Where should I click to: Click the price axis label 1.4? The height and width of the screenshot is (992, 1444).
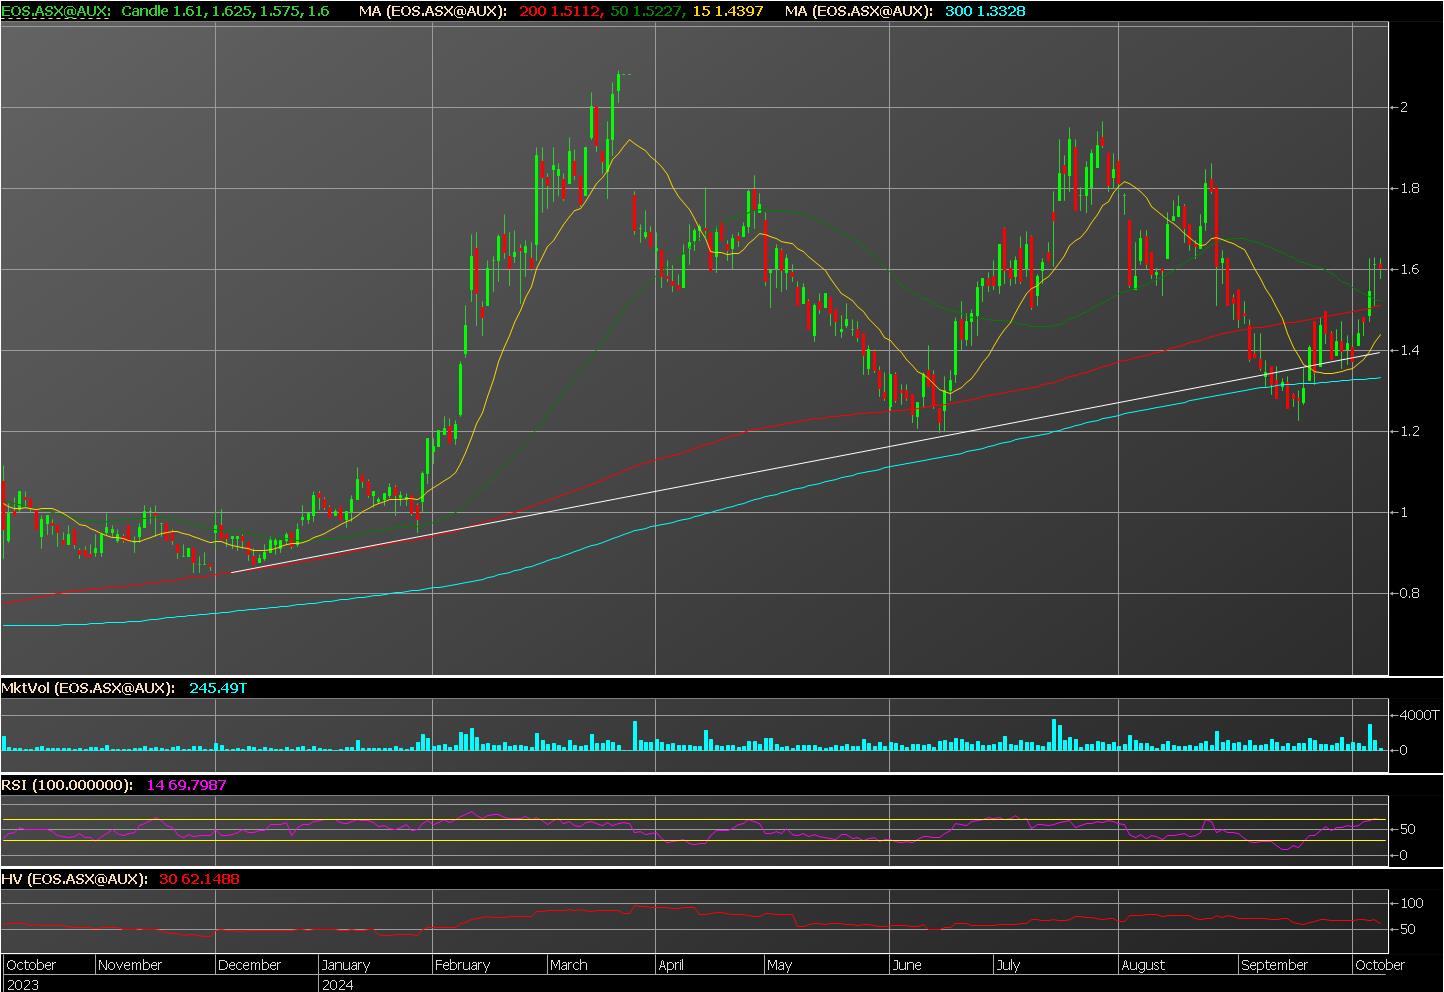pyautogui.click(x=1411, y=350)
